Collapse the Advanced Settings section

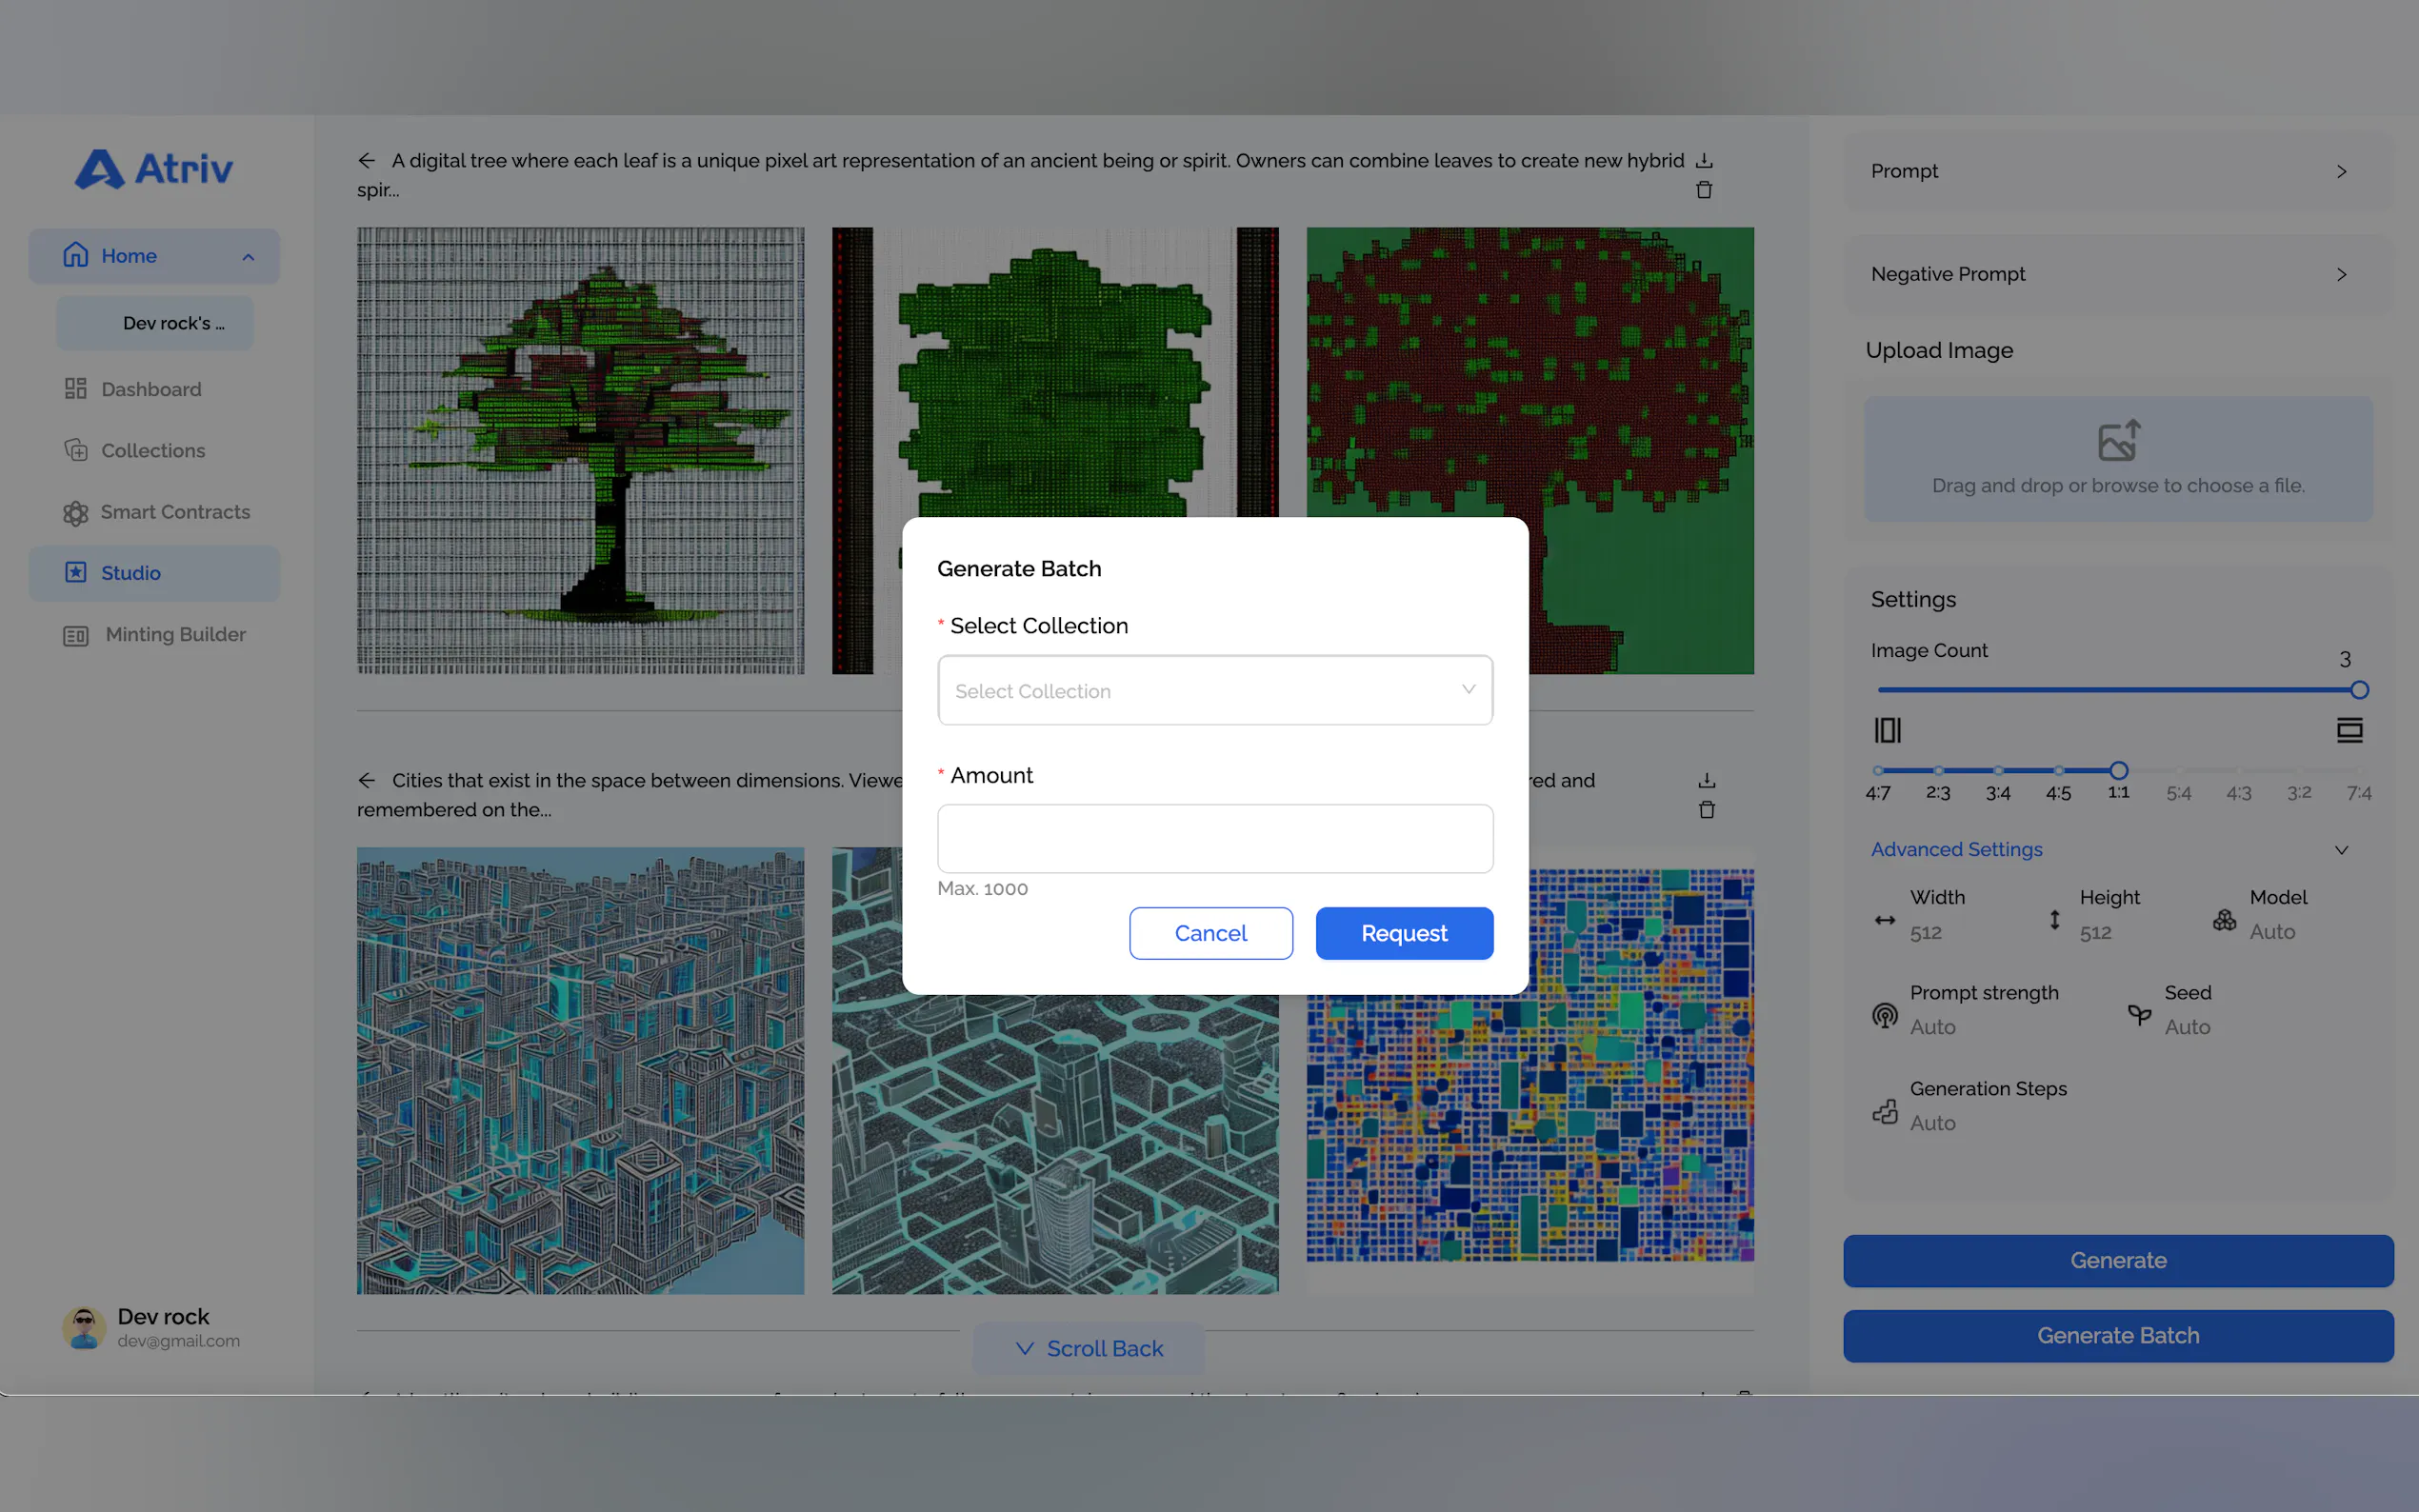point(2341,850)
